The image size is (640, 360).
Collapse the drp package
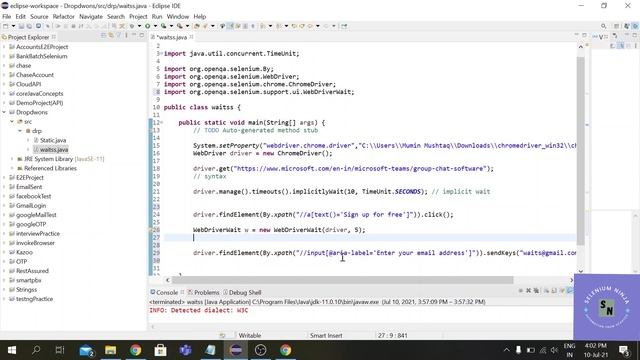(20, 131)
